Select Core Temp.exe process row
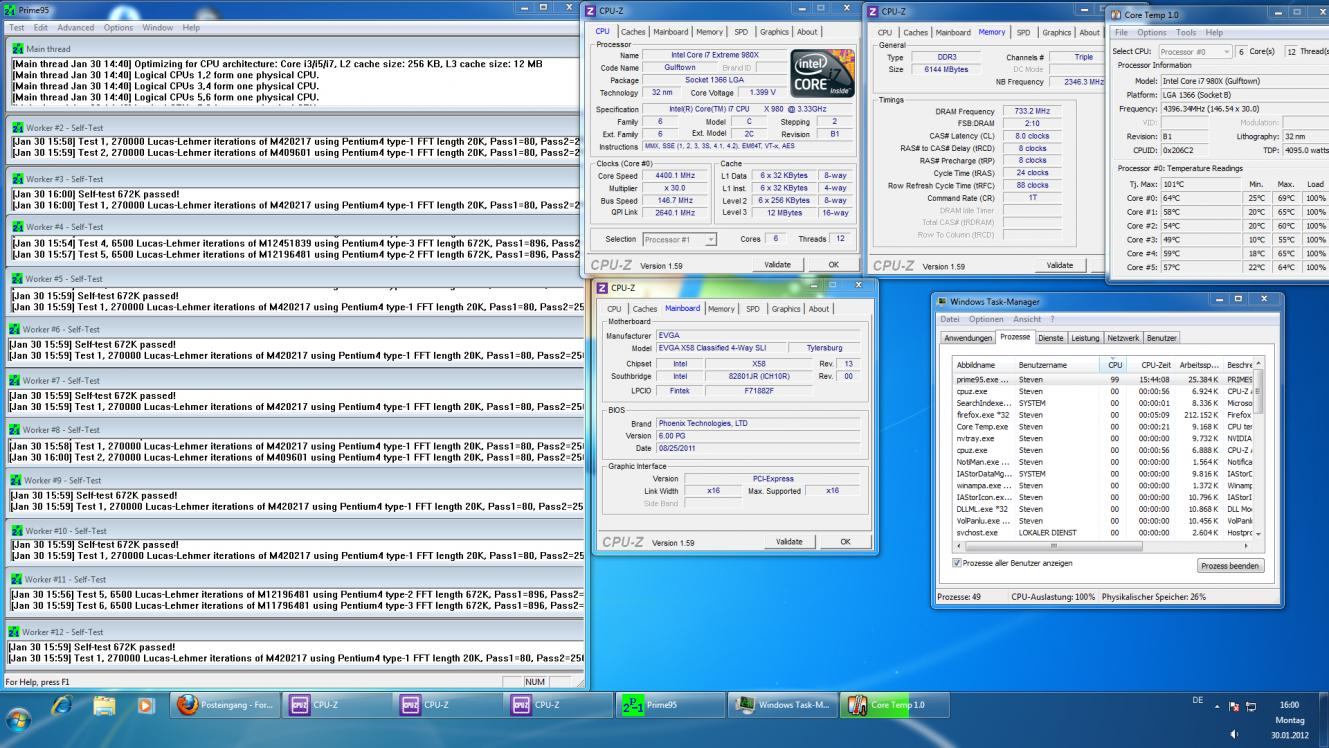 (1103, 426)
